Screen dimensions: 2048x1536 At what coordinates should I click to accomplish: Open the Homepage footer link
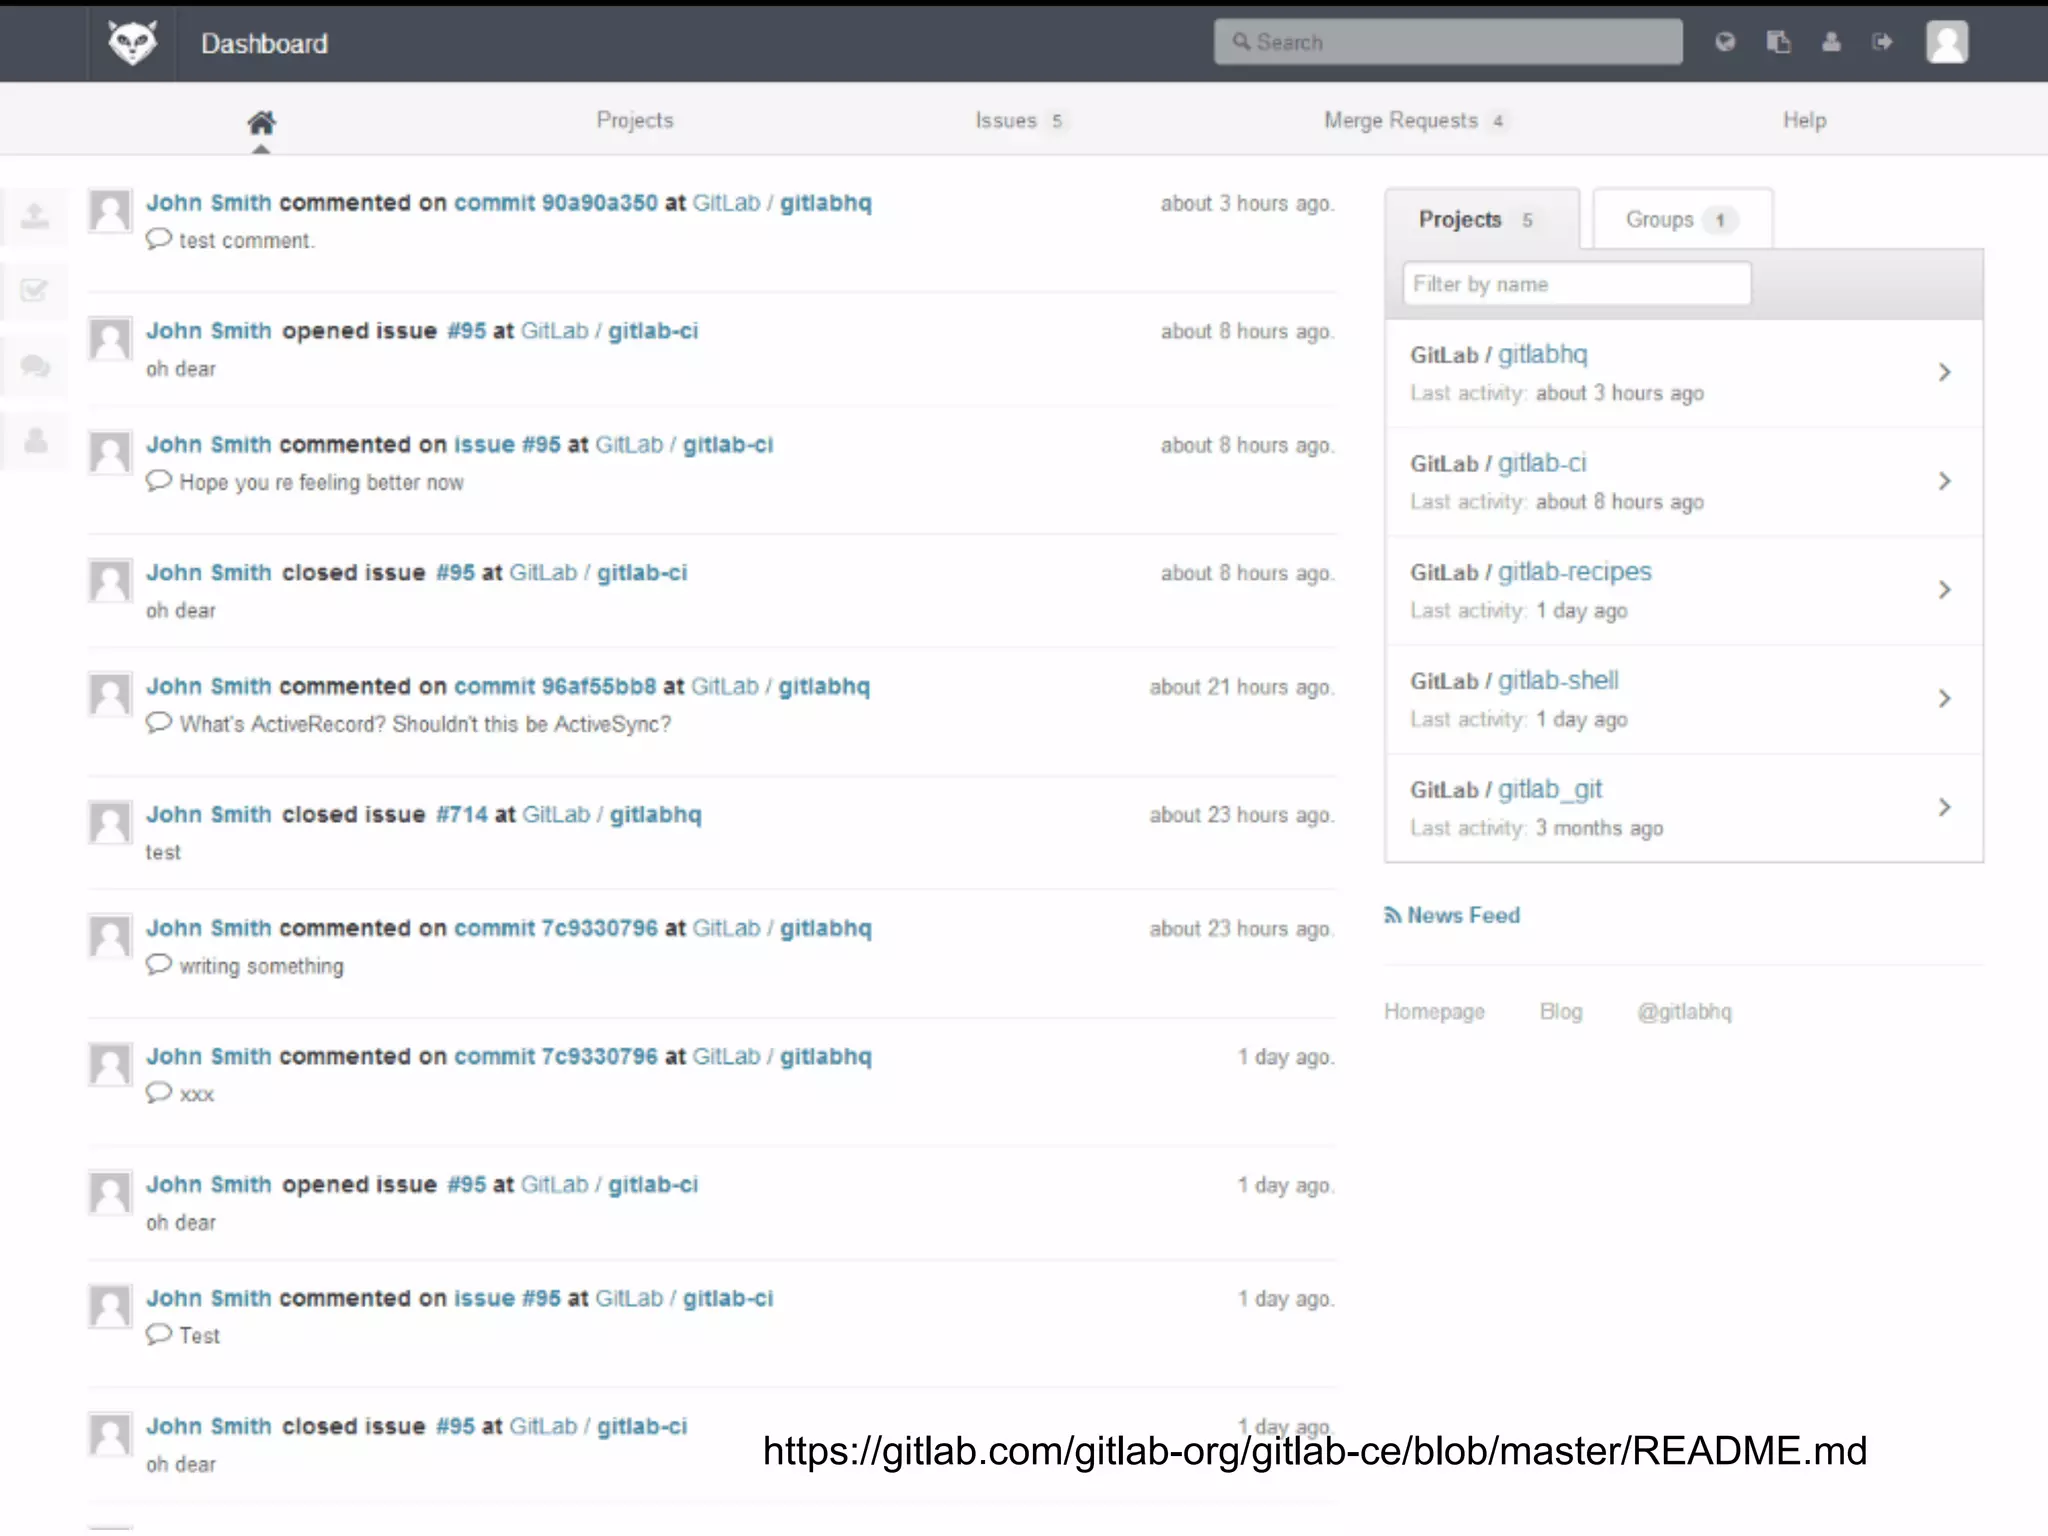[x=1434, y=1012]
